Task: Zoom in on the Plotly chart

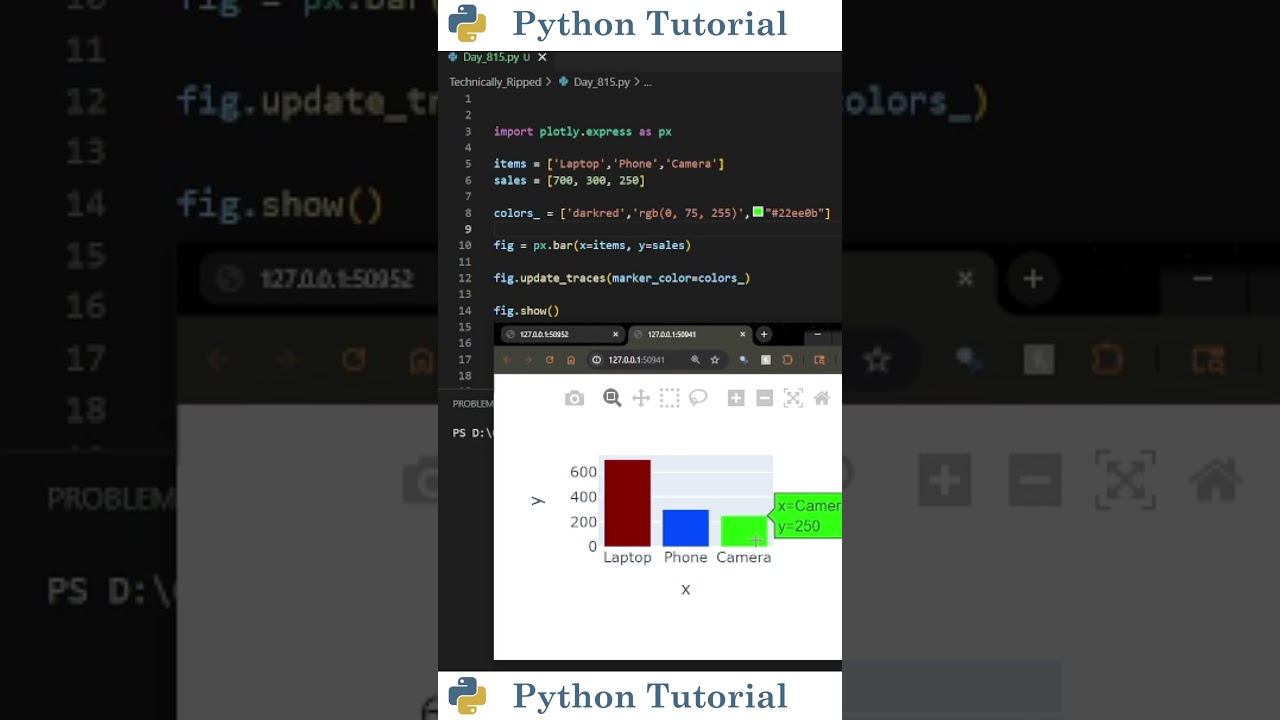Action: click(736, 398)
